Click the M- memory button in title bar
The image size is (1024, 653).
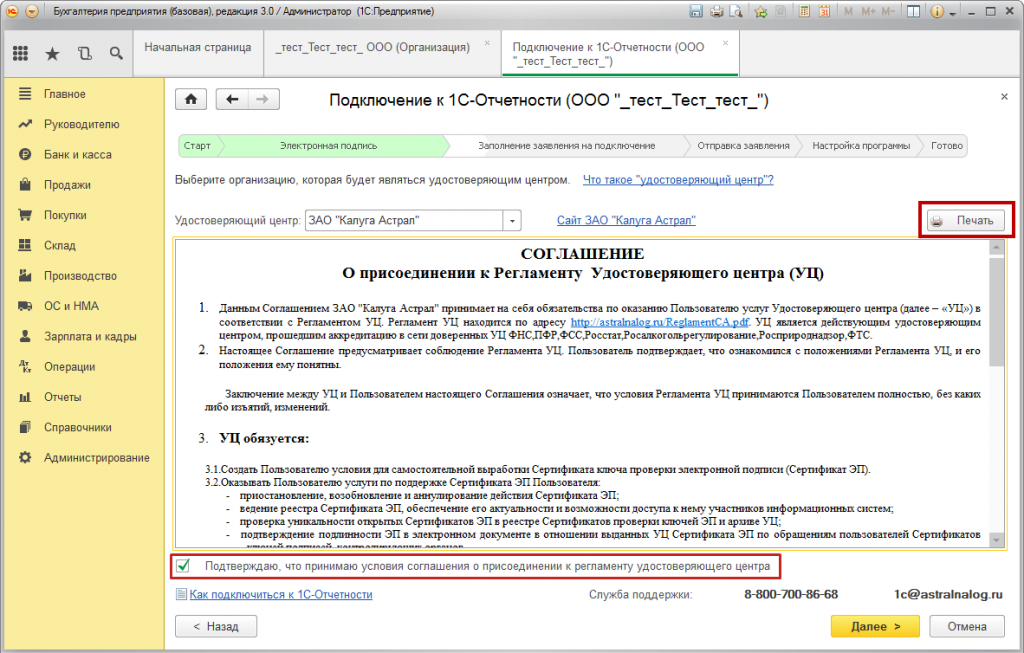coord(888,11)
